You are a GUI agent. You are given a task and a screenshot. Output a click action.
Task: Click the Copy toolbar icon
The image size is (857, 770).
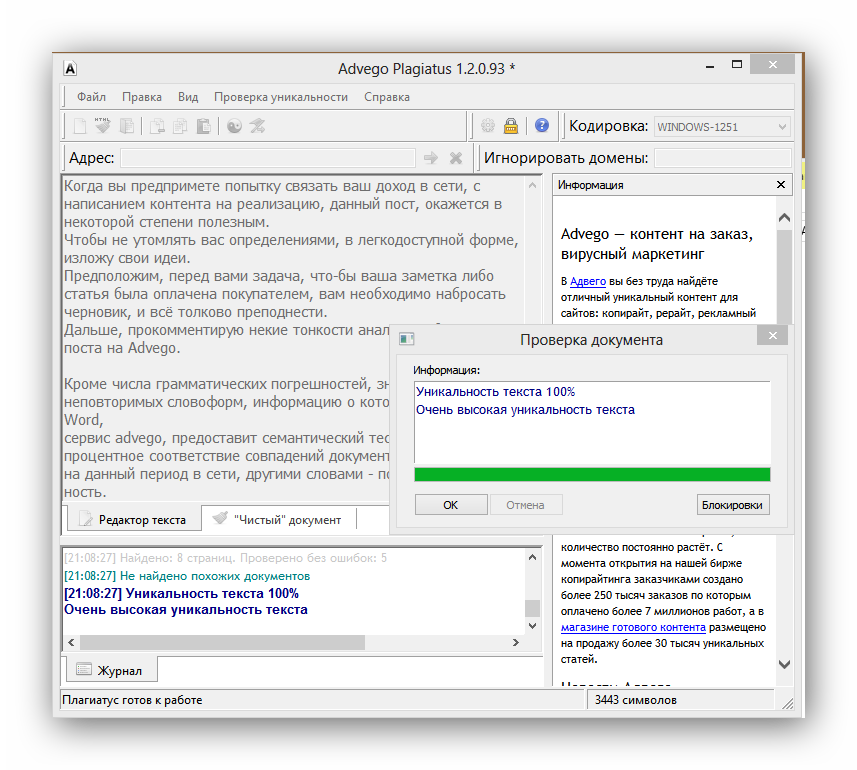[180, 126]
